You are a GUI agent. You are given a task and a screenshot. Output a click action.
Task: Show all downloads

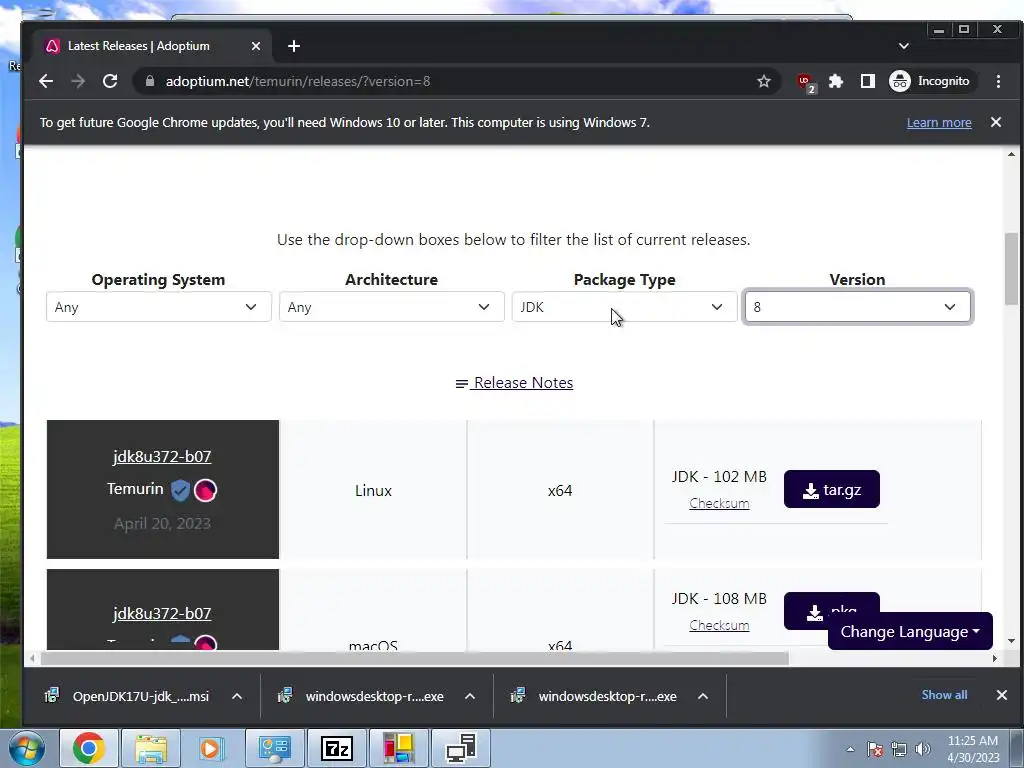[944, 695]
